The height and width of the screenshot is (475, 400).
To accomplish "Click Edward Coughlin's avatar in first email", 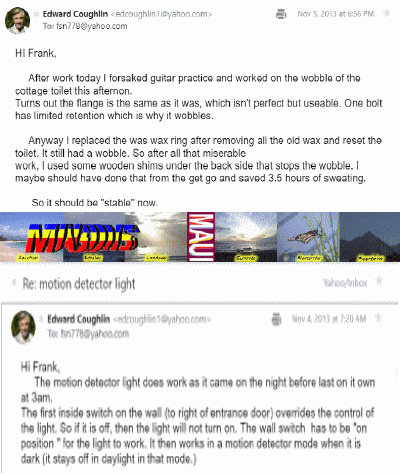I will coord(17,21).
